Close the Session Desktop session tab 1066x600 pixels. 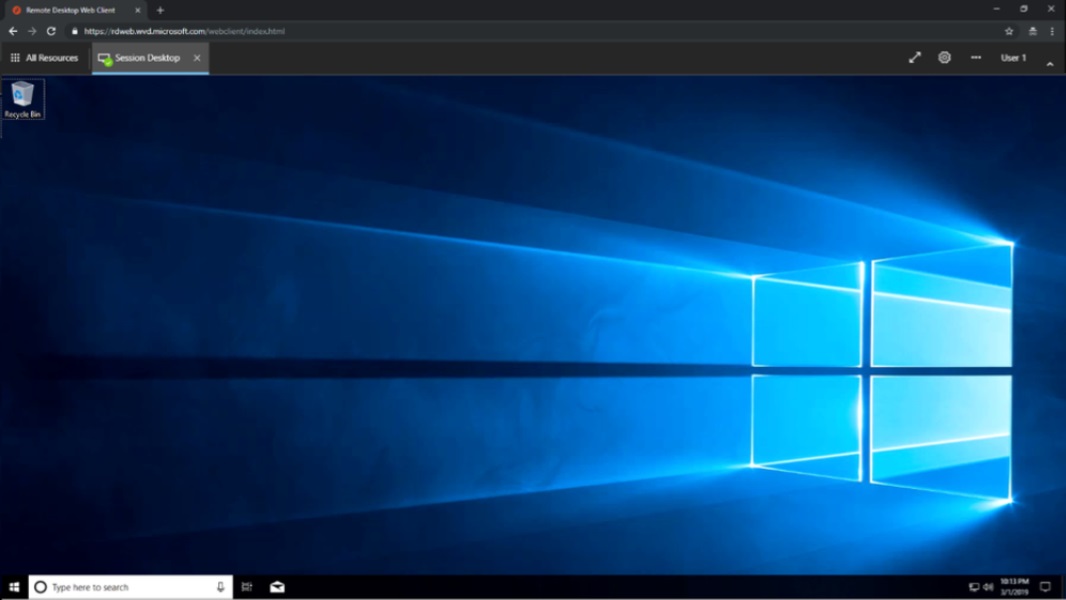(x=197, y=58)
